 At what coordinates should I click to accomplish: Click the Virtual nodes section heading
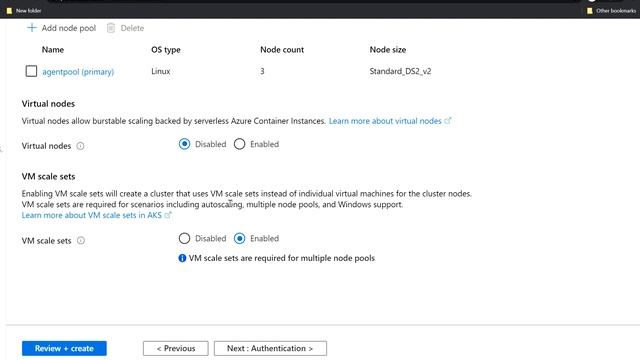pyautogui.click(x=48, y=104)
